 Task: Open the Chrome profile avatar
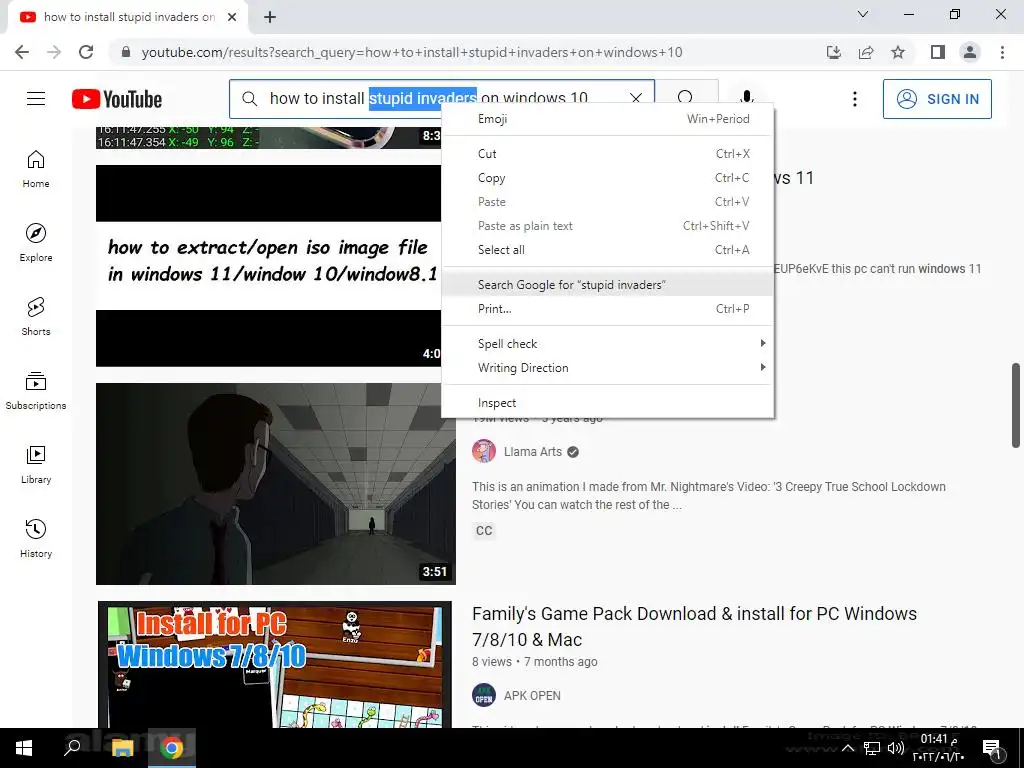(x=970, y=52)
